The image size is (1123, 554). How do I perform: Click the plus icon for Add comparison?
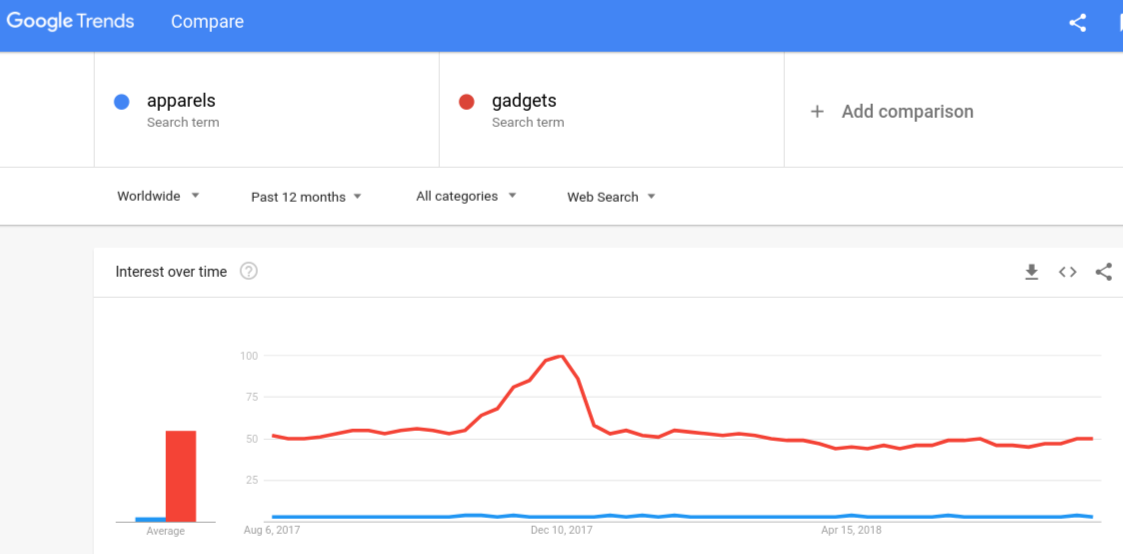pyautogui.click(x=817, y=112)
